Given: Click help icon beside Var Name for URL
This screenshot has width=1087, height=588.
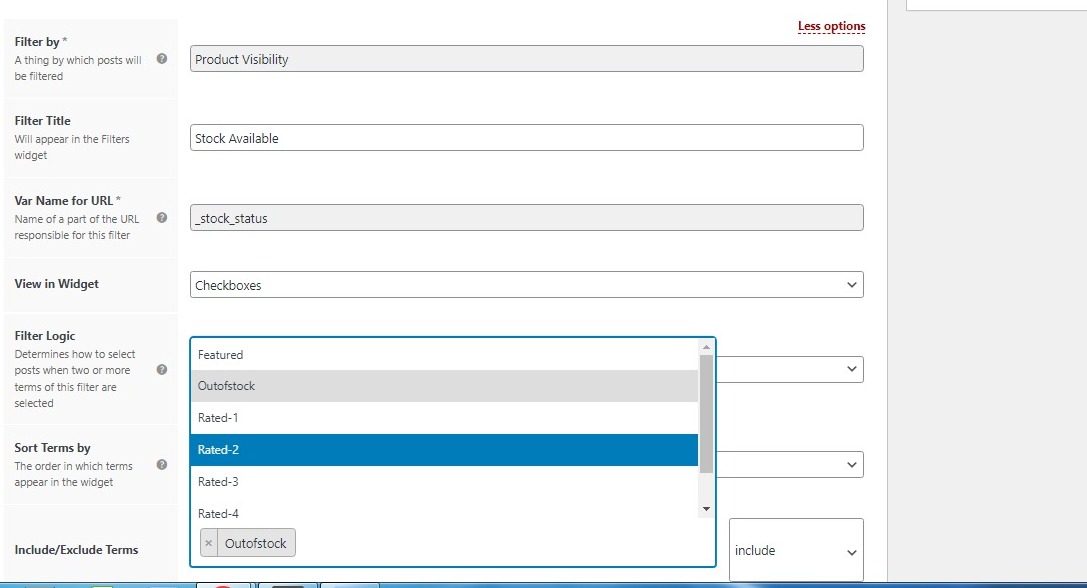Looking at the screenshot, I should (162, 218).
